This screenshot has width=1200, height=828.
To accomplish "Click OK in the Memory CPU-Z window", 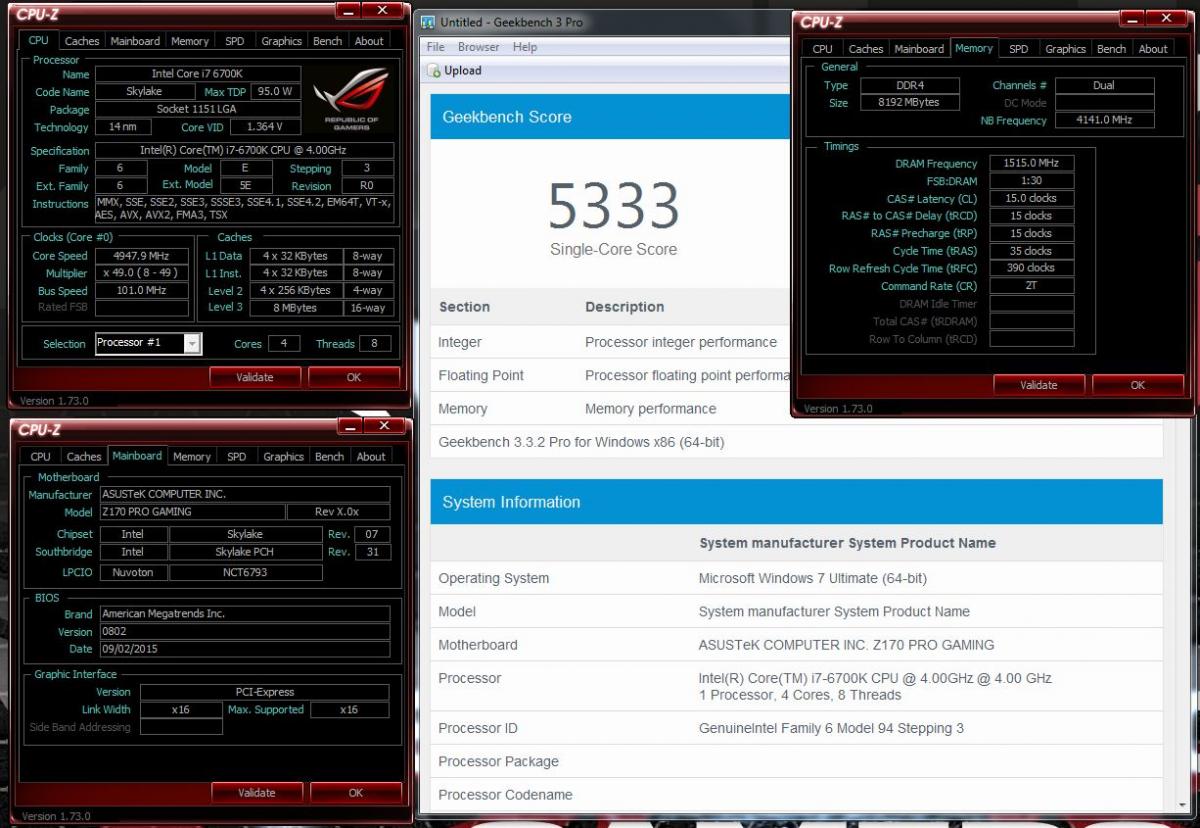I will pos(1138,385).
